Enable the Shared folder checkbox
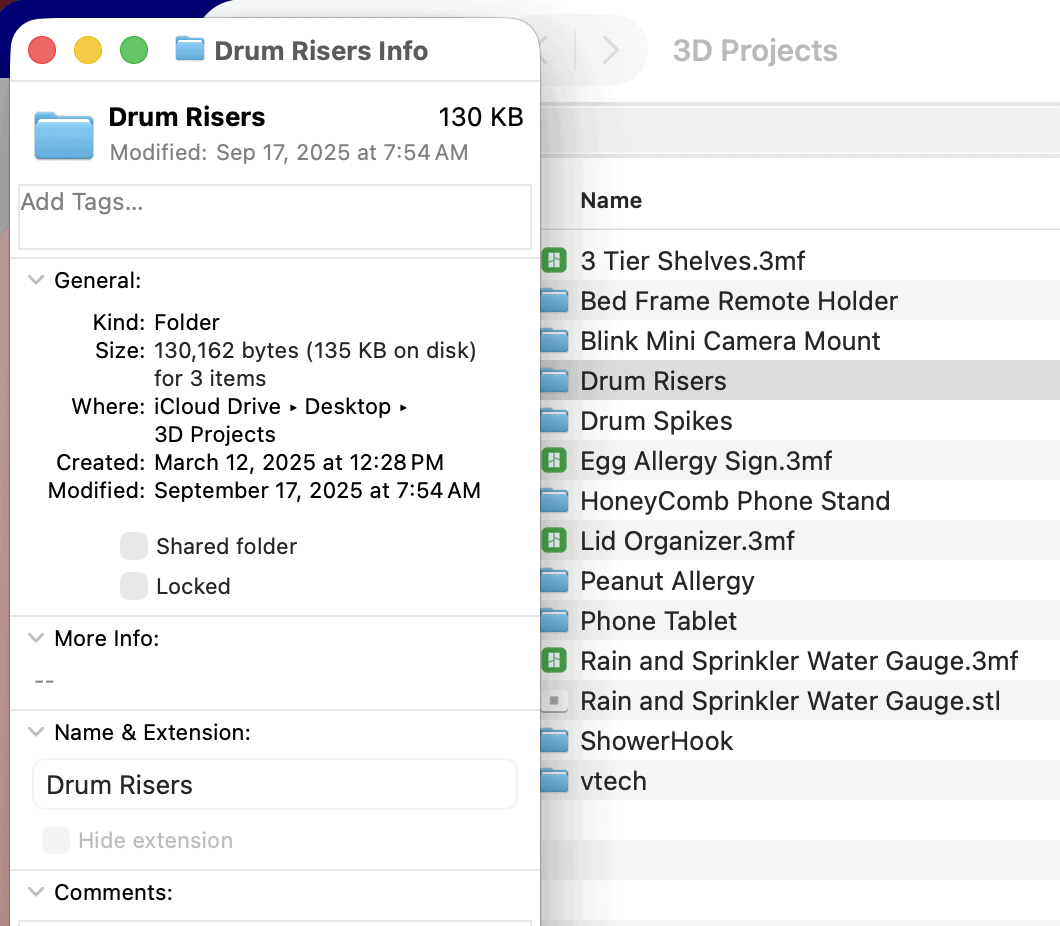Image resolution: width=1060 pixels, height=926 pixels. pyautogui.click(x=134, y=546)
